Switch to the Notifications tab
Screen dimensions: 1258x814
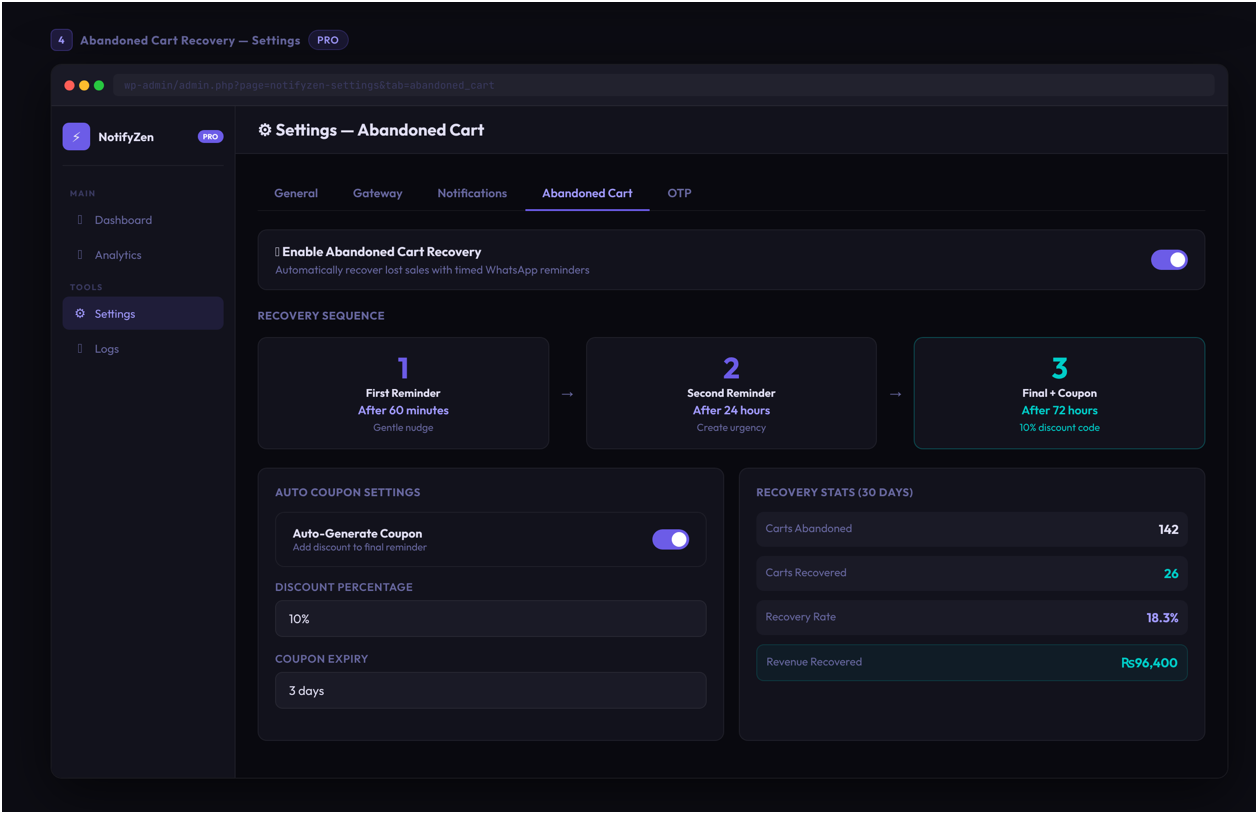472,193
